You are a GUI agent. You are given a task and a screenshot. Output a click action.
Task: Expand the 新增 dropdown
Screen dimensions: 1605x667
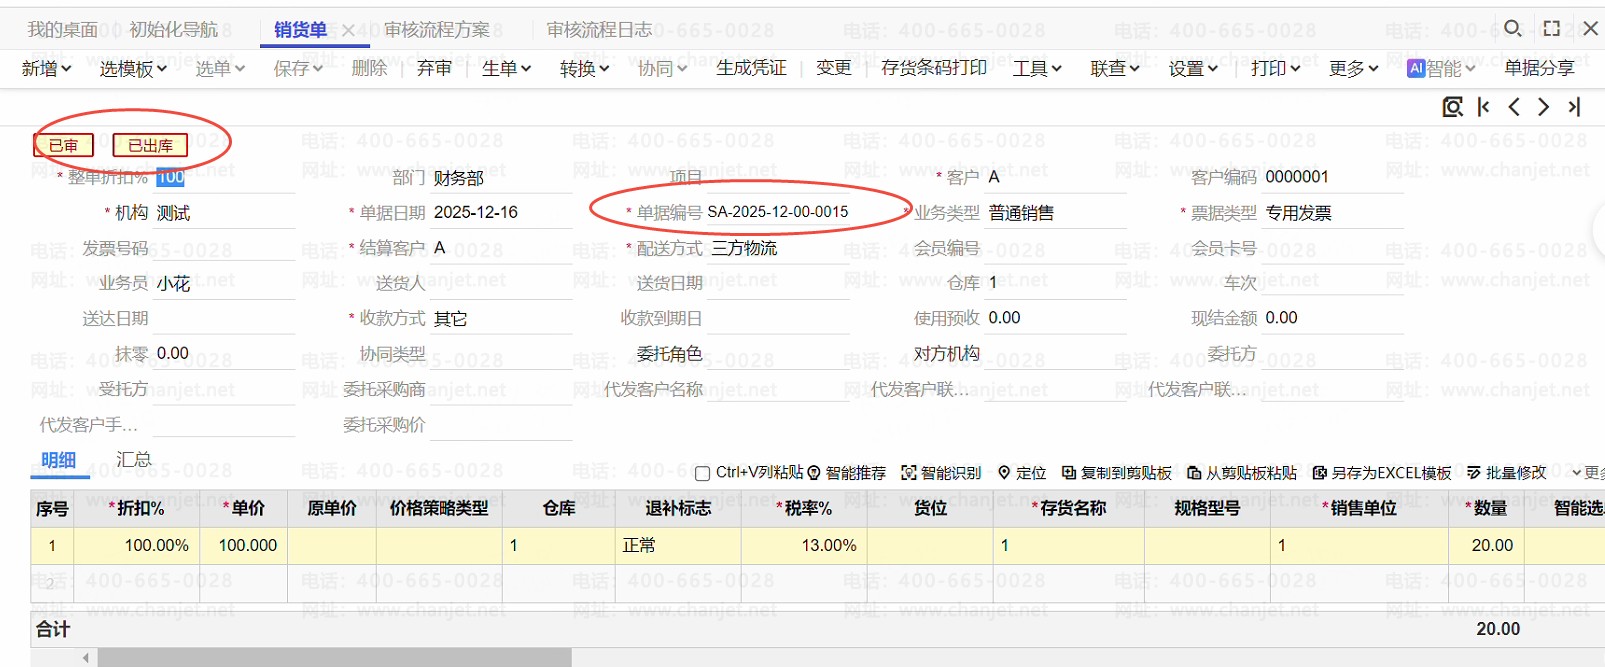click(x=47, y=68)
